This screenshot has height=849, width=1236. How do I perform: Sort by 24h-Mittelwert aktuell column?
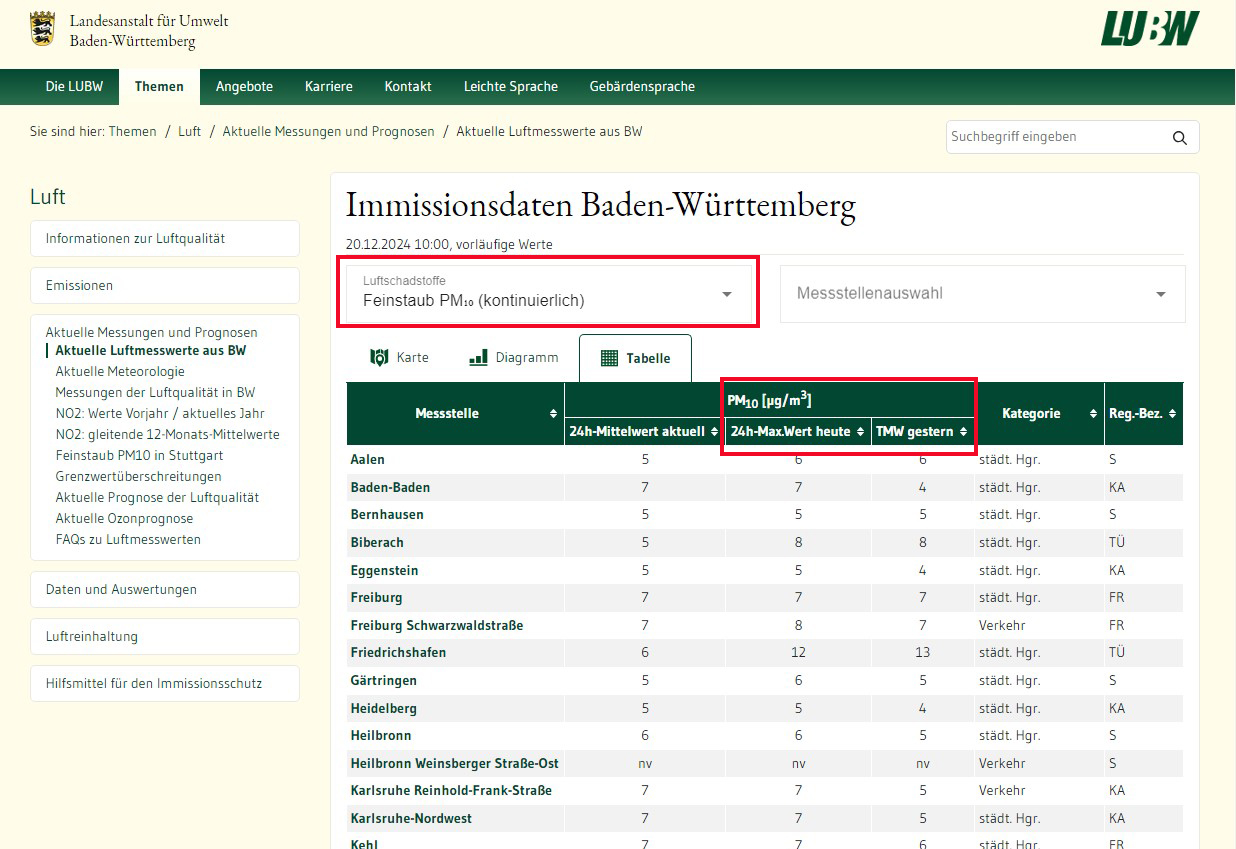[714, 432]
